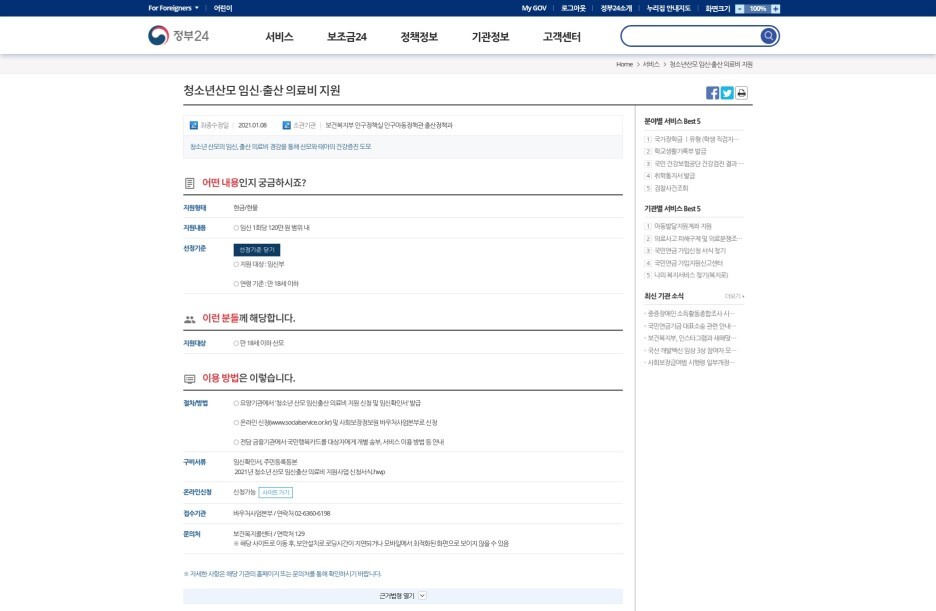Click the 소관기관 blue pencil icon
This screenshot has height=611, width=936.
pos(287,125)
